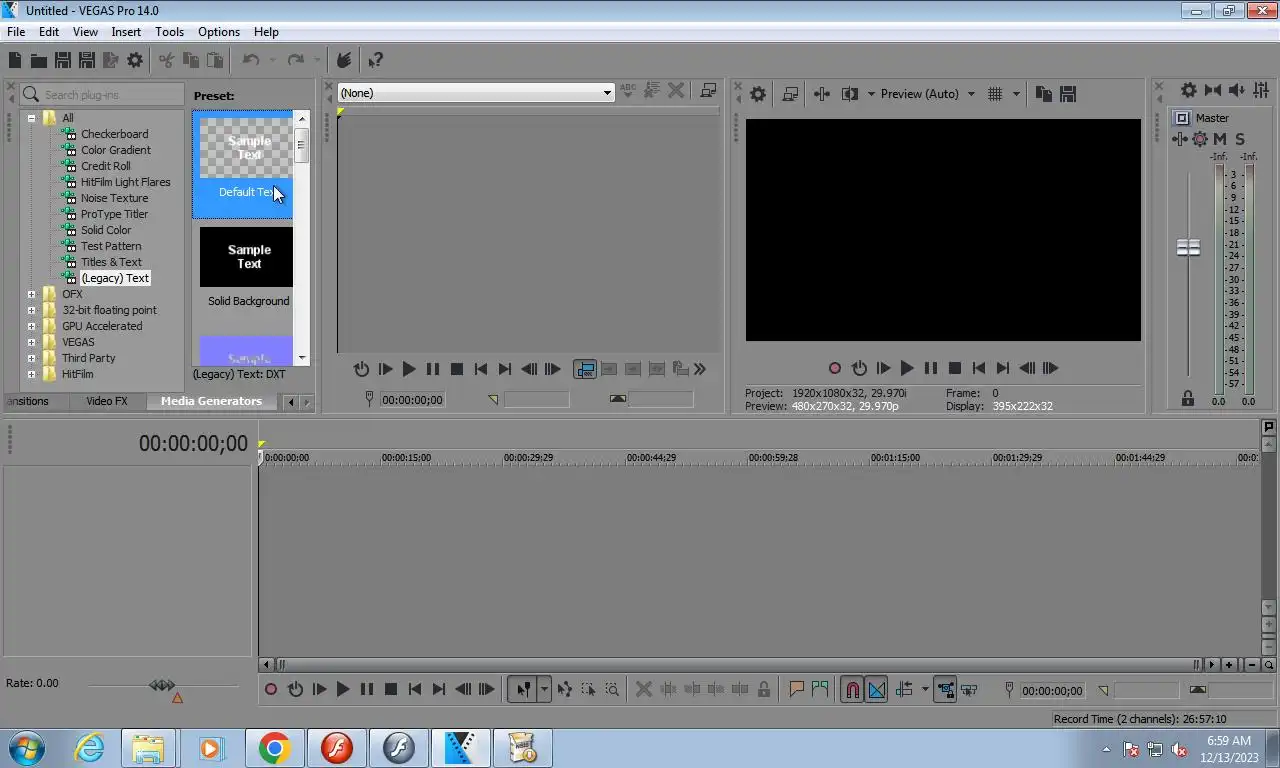Click the Search plug-ins field
The image size is (1280, 768).
(102, 95)
